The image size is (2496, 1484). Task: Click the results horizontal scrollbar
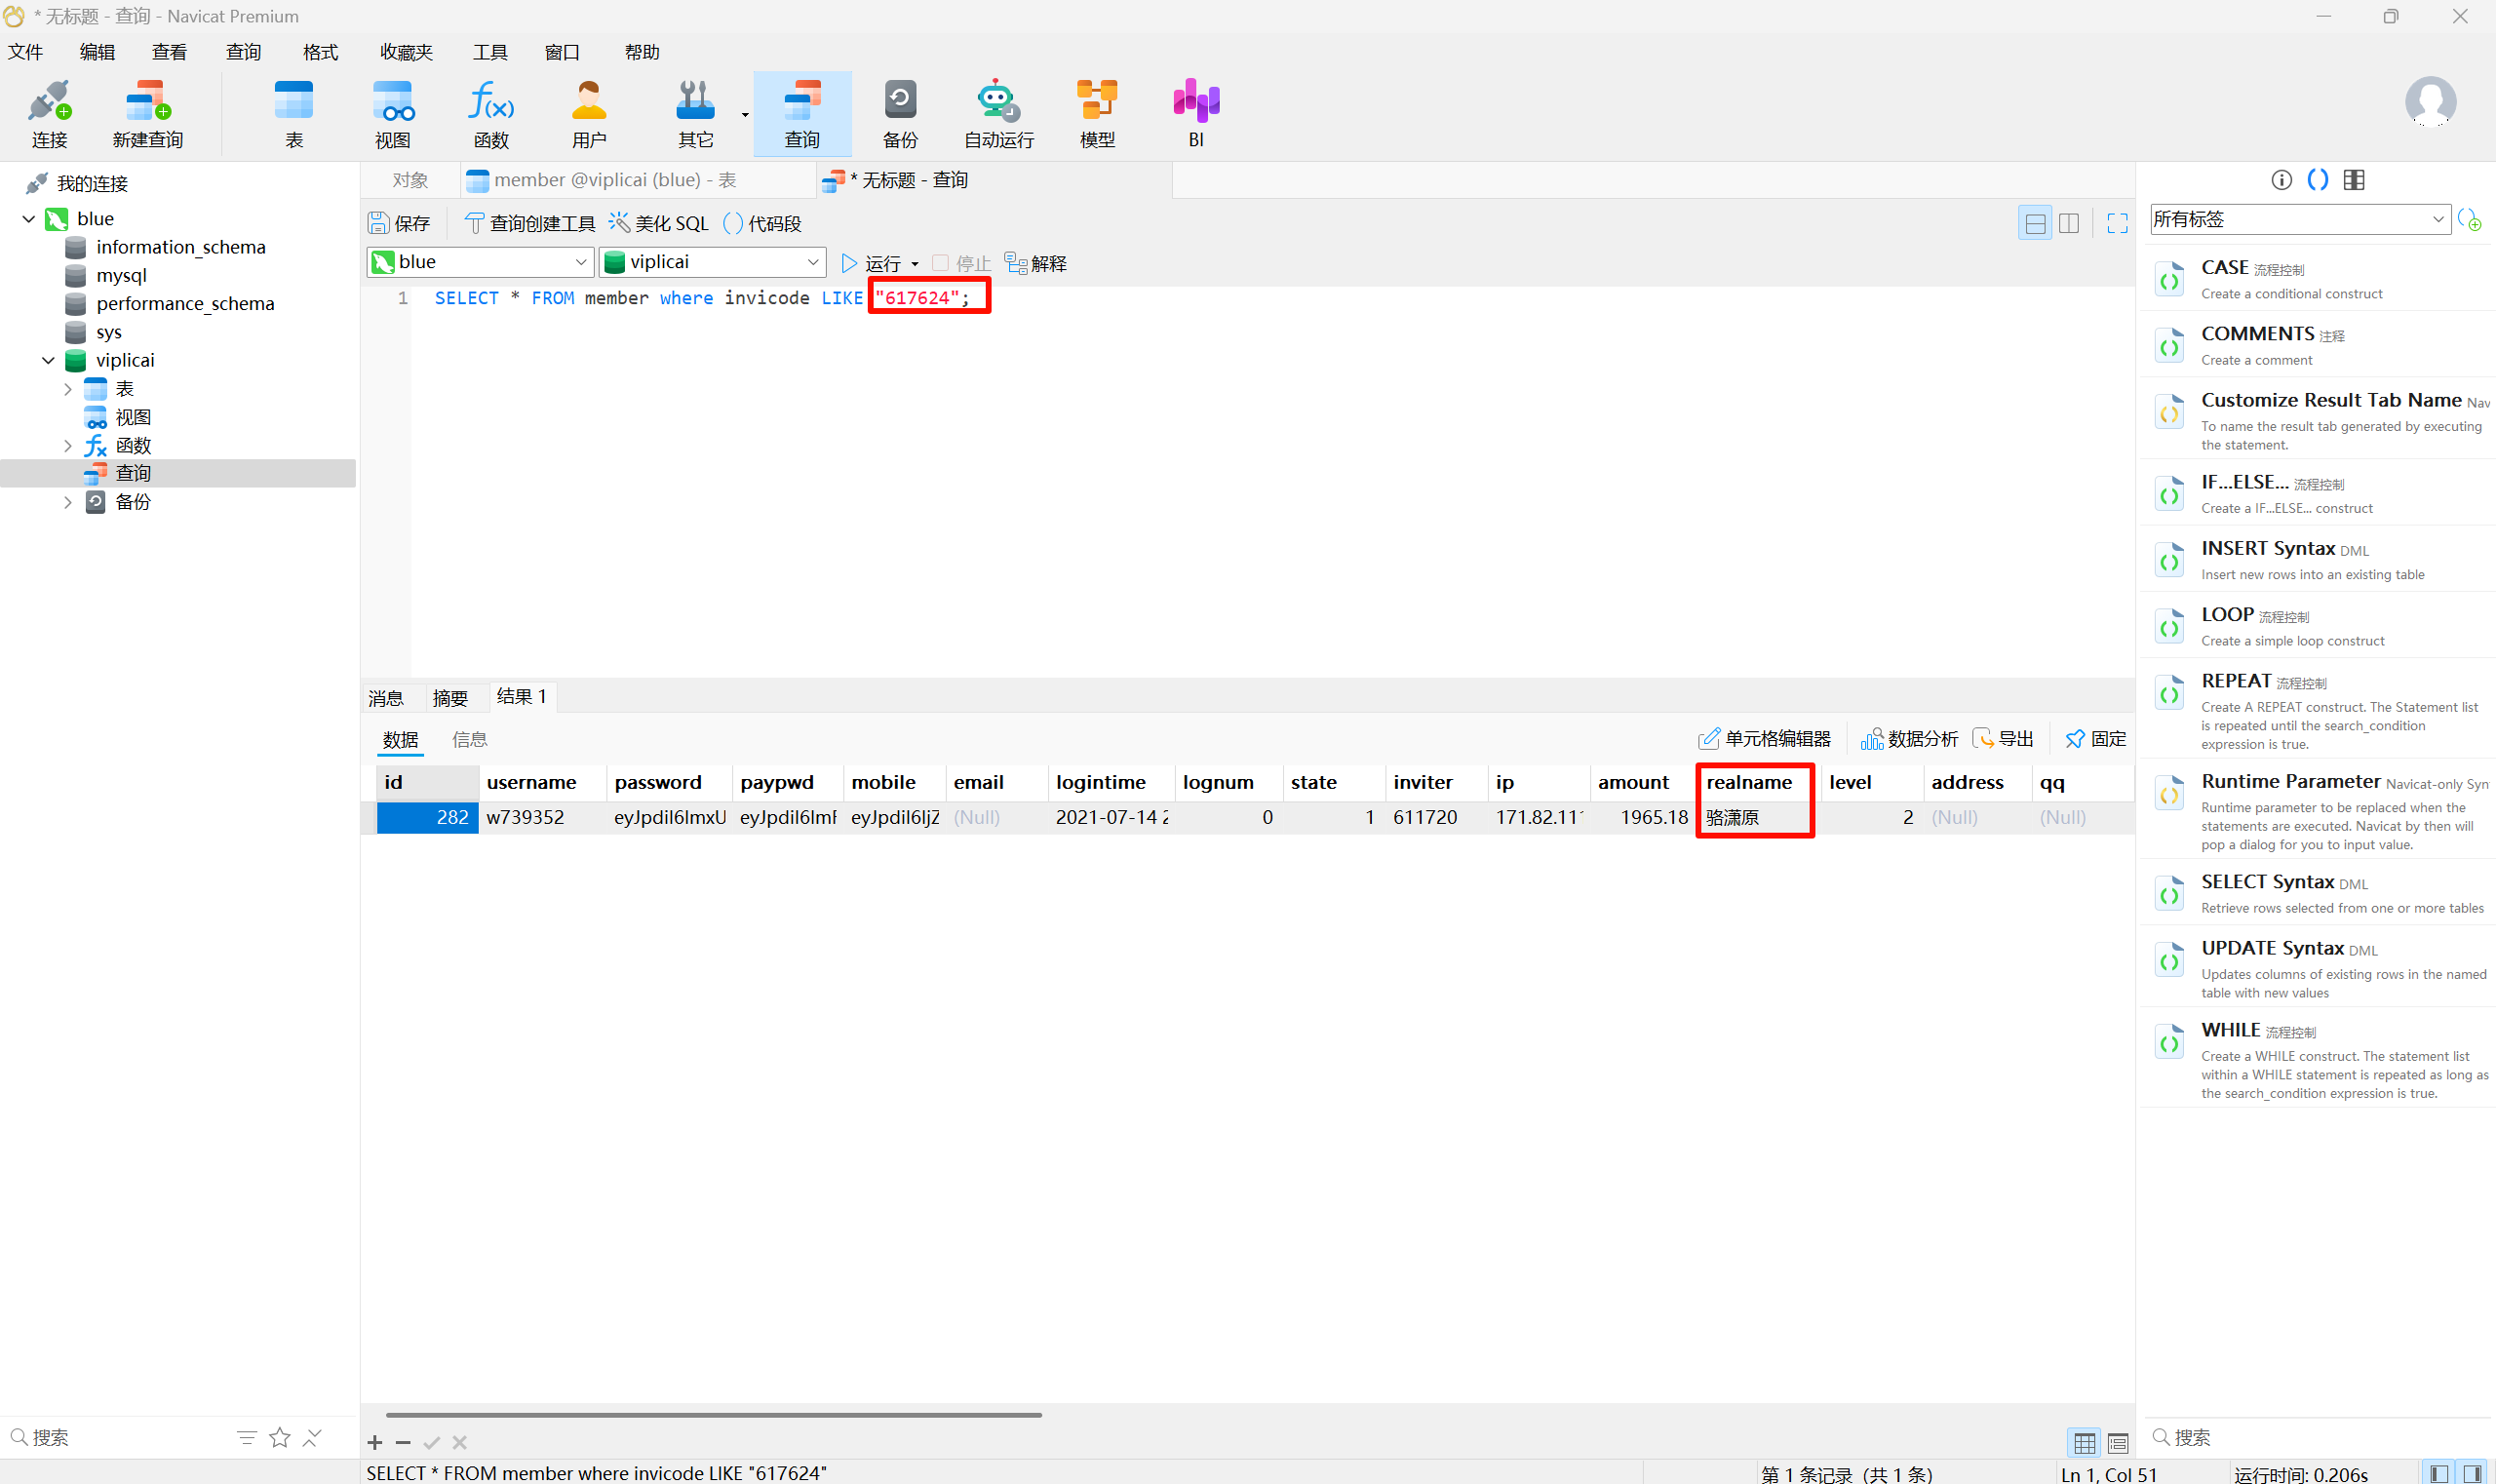714,1415
